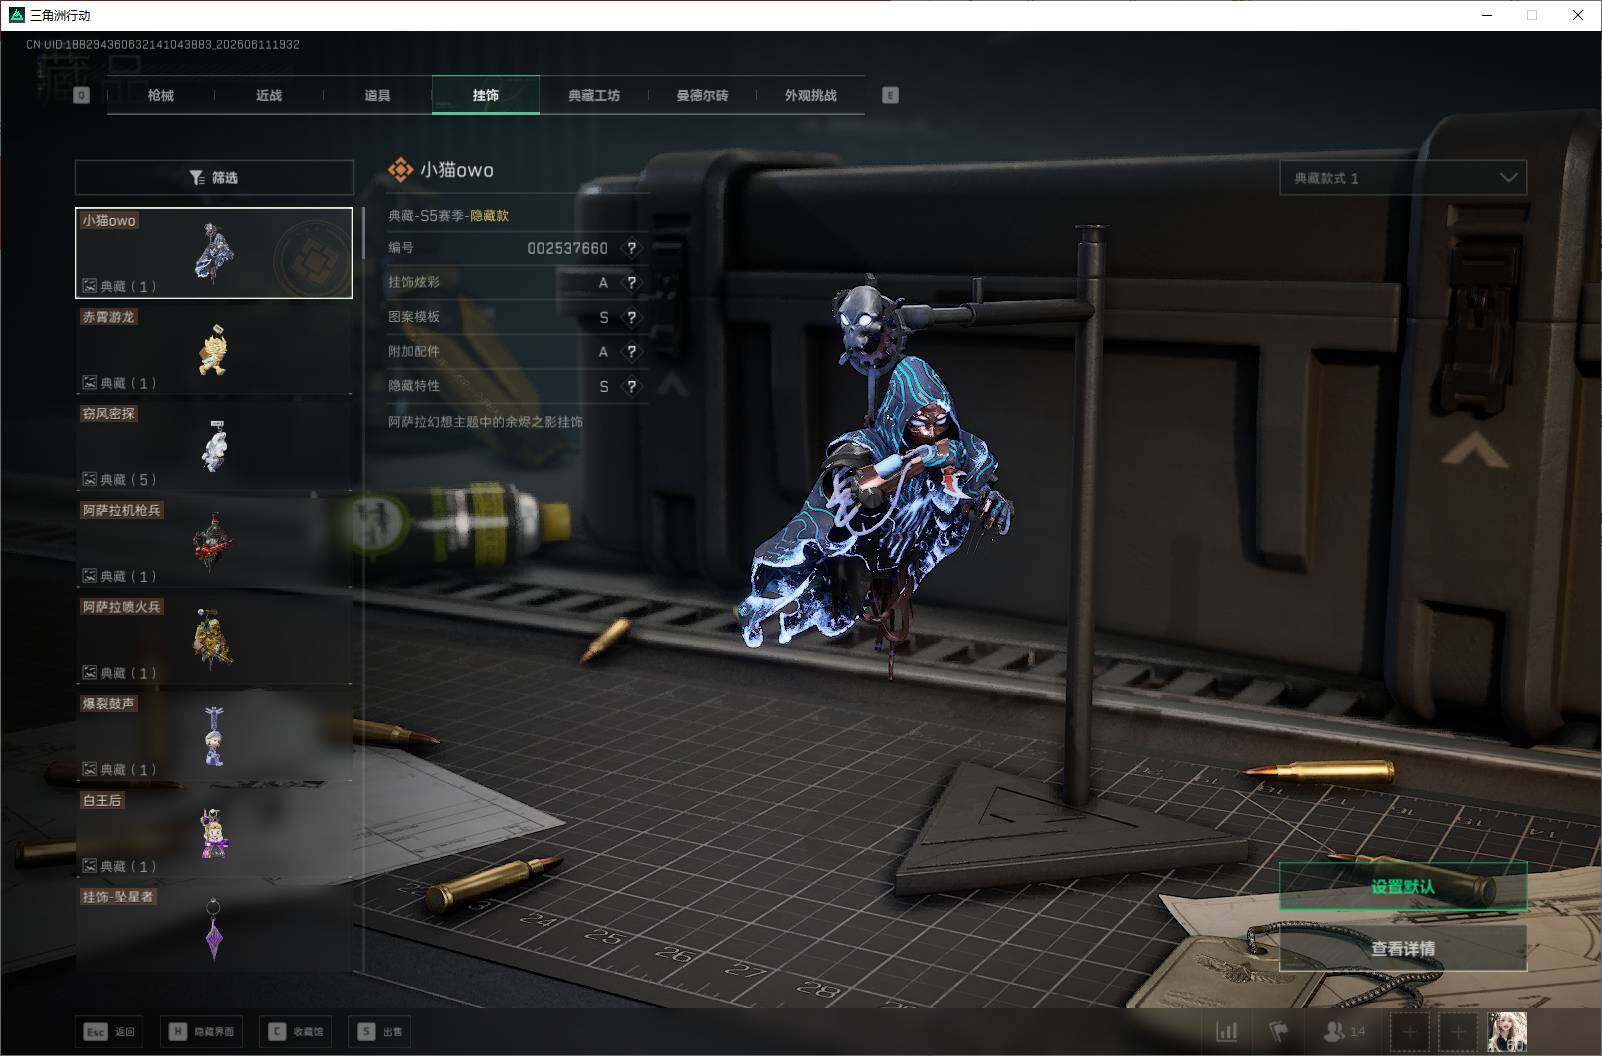Click the 隐藏界面 button
Image resolution: width=1602 pixels, height=1056 pixels.
pos(201,1031)
